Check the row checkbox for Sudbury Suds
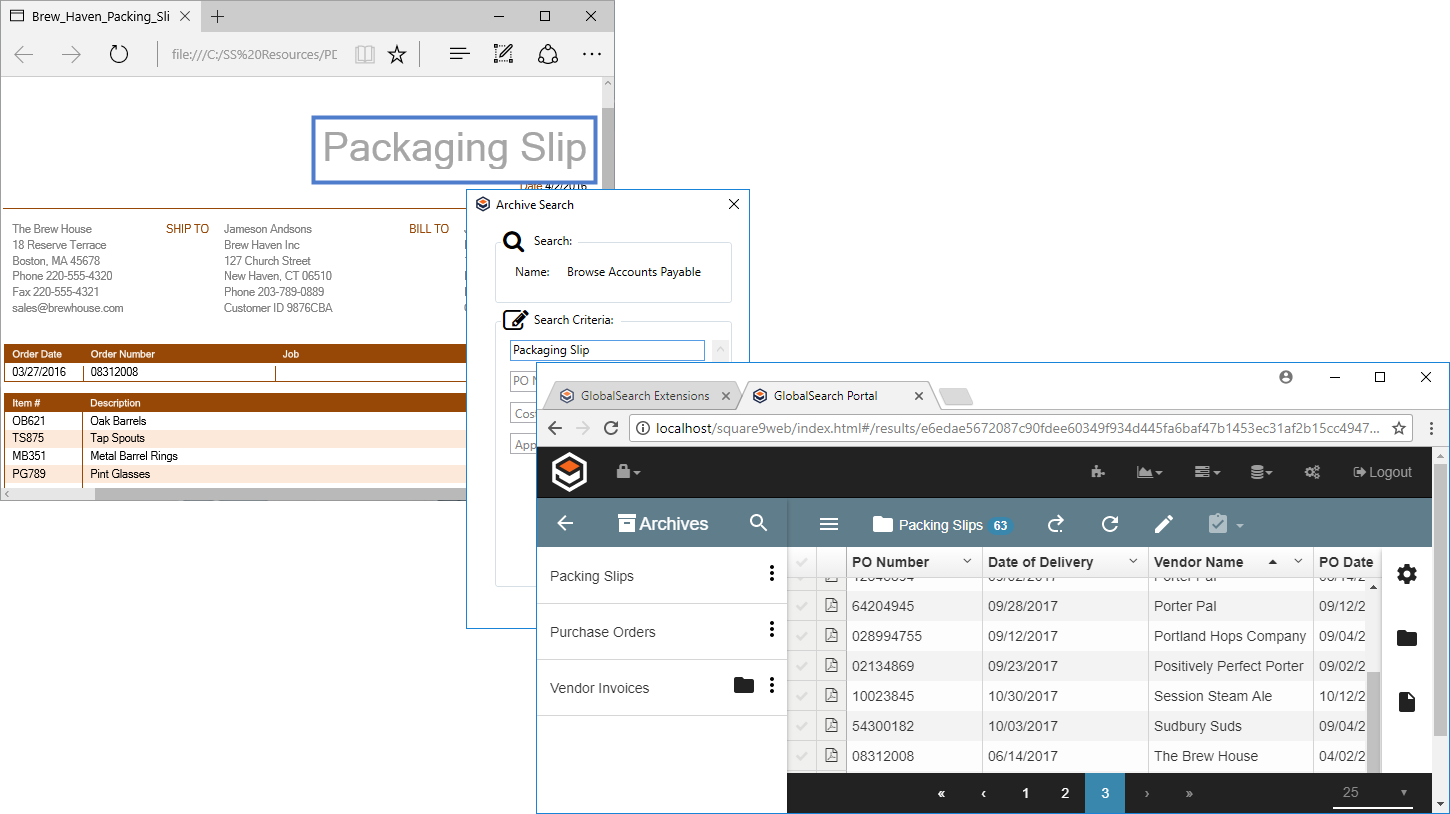The image size is (1450, 814). click(802, 726)
